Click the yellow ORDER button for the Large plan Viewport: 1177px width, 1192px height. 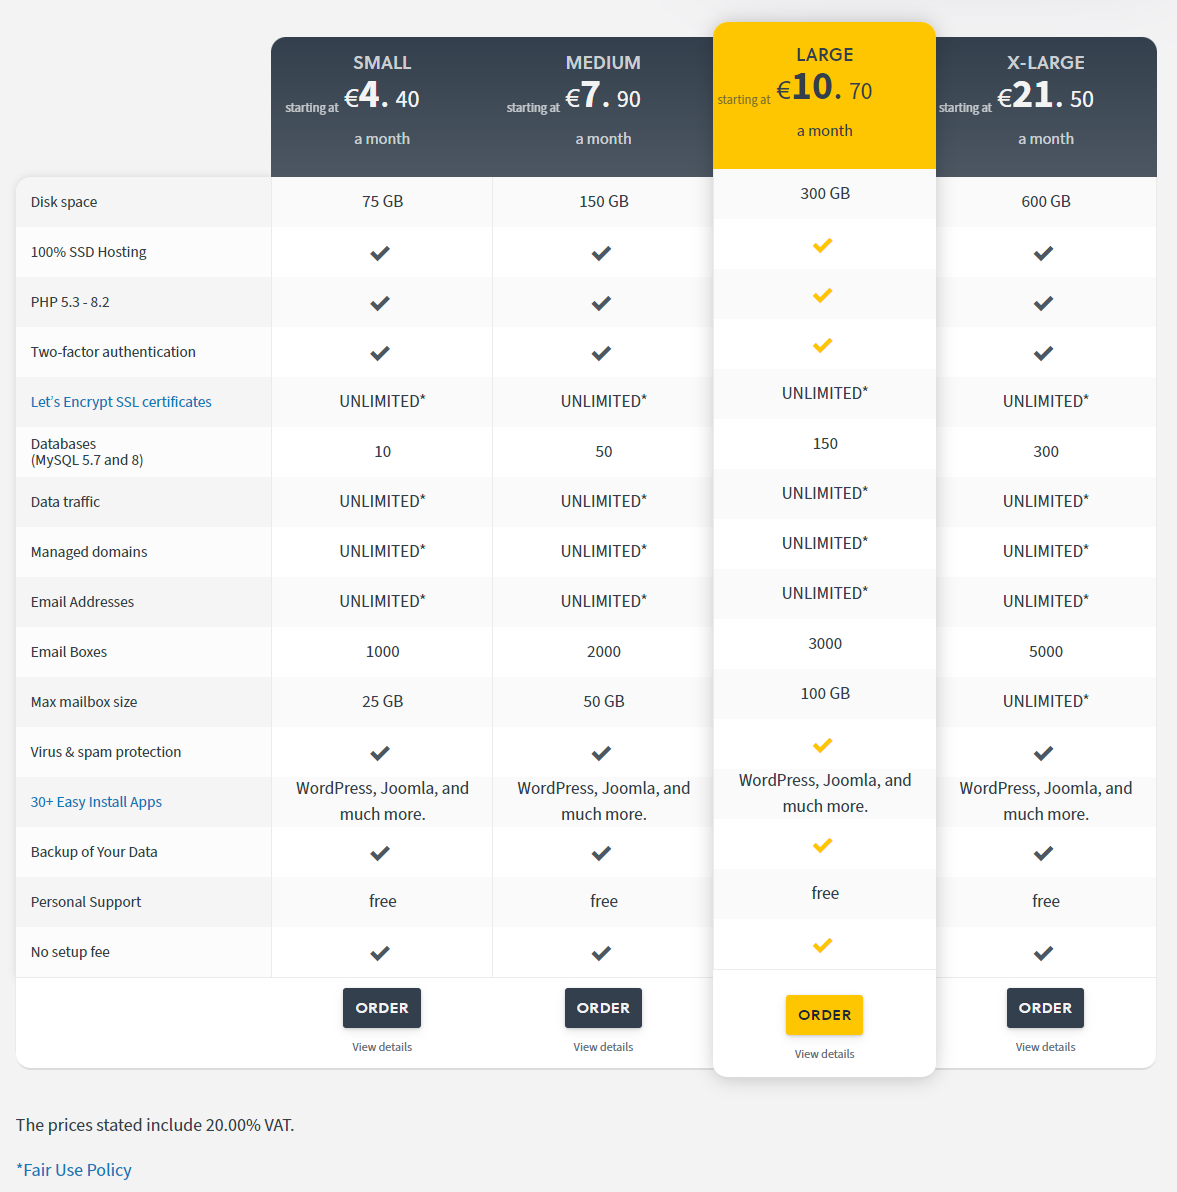point(824,1015)
